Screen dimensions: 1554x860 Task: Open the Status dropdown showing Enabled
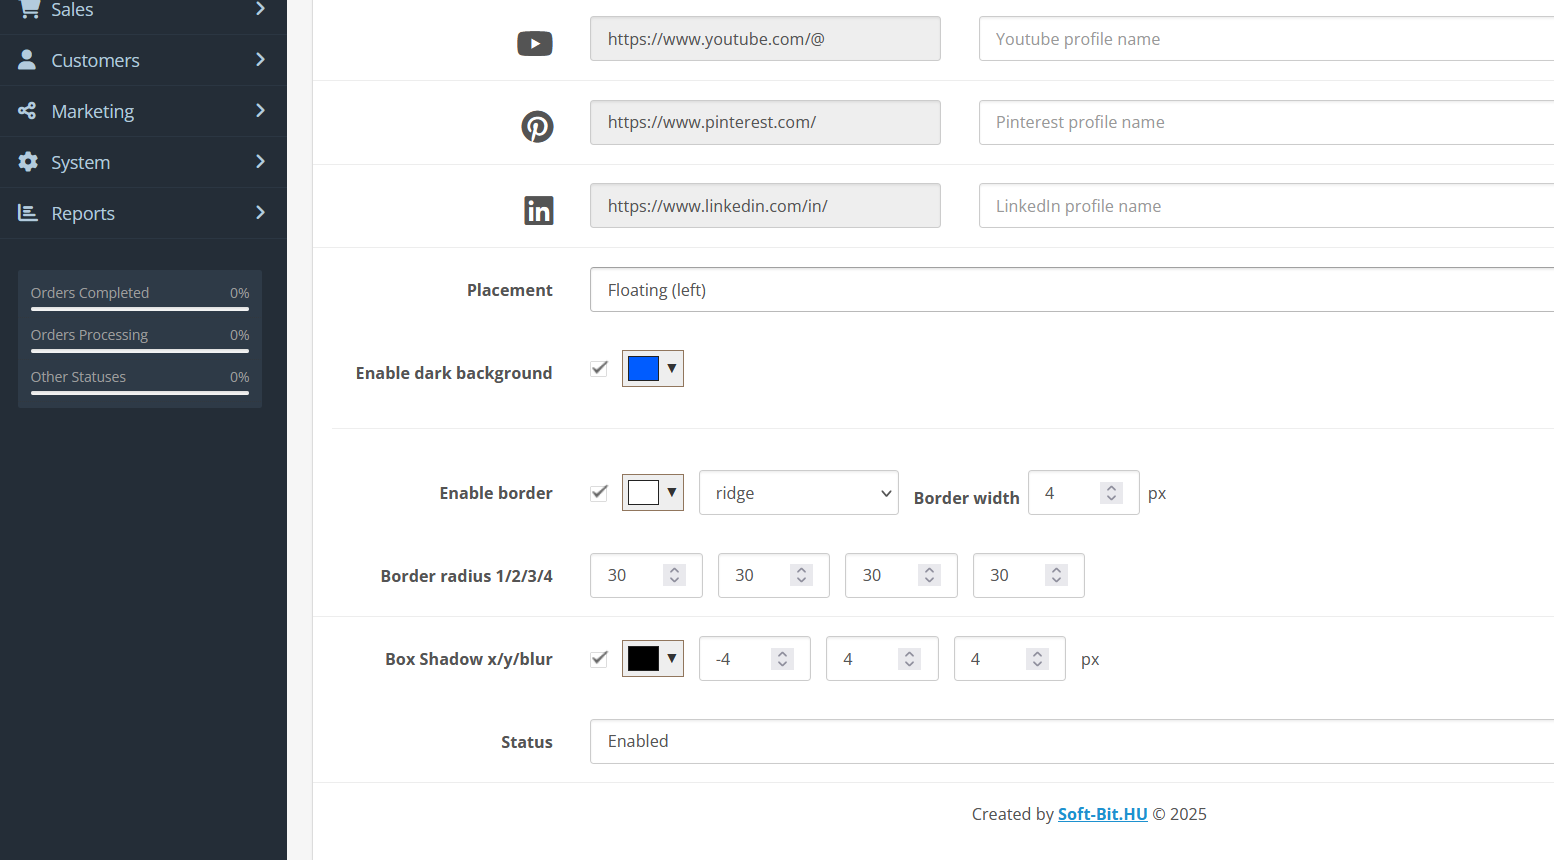pyautogui.click(x=1072, y=741)
